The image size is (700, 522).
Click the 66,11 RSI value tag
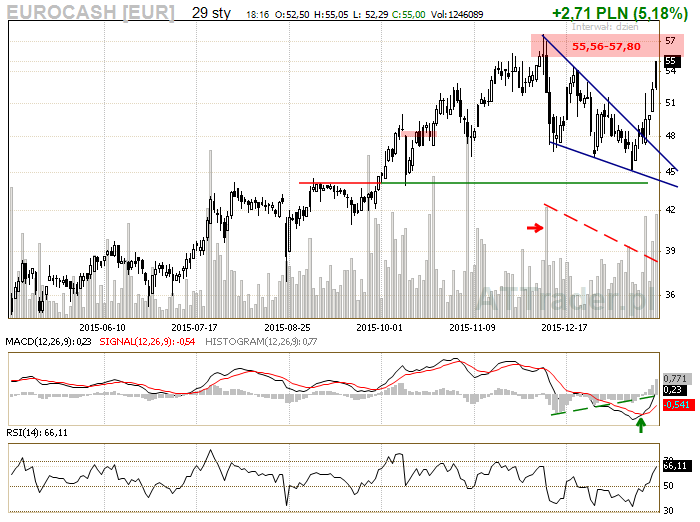pyautogui.click(x=676, y=466)
